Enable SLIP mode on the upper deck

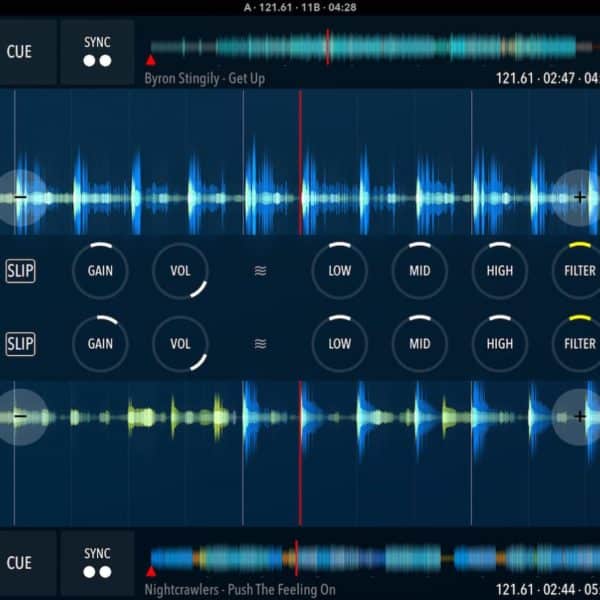(x=20, y=271)
